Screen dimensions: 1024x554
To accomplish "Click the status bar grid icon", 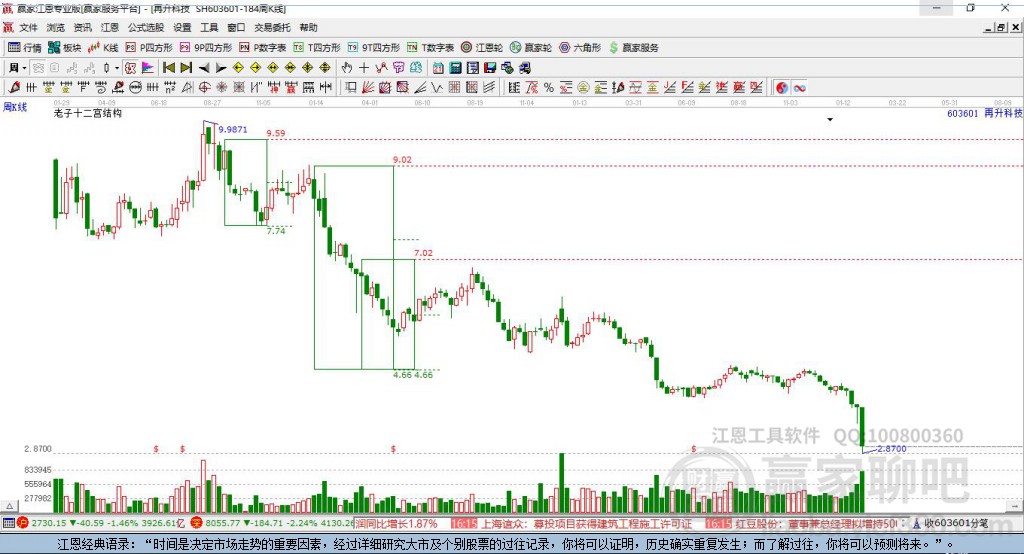I will point(8,523).
